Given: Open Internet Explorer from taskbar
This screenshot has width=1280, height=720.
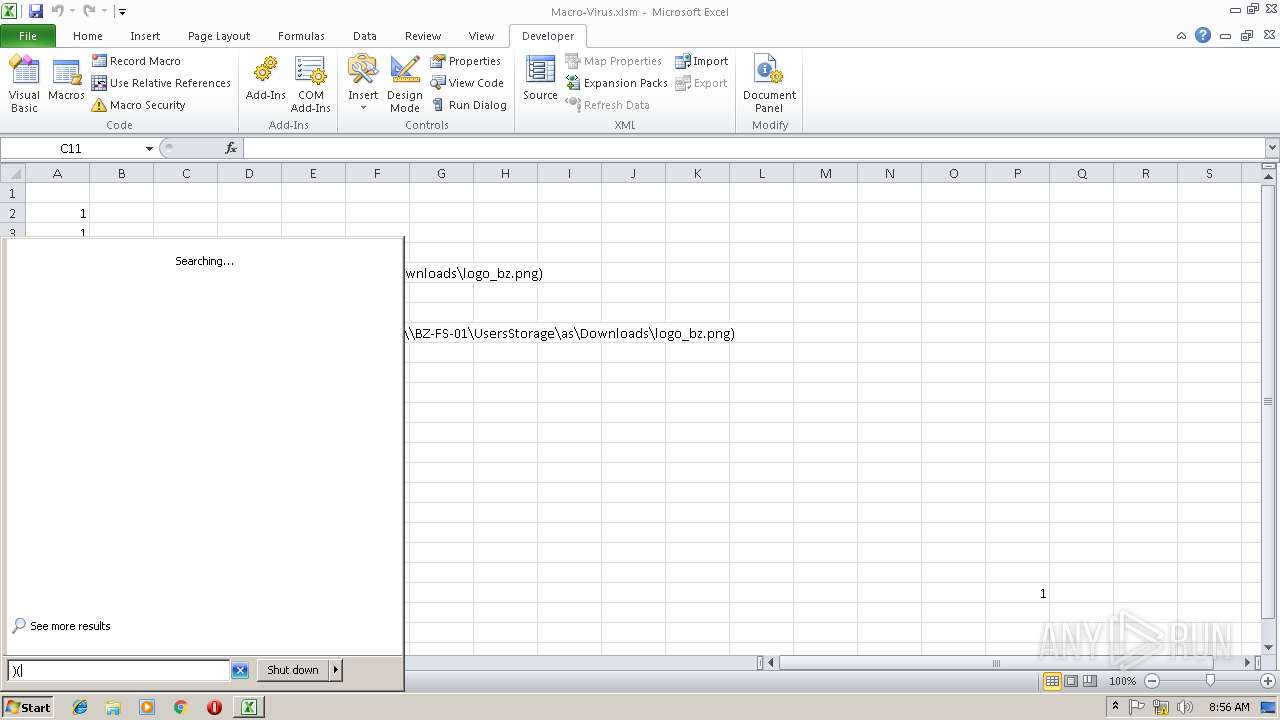Looking at the screenshot, I should coord(80,707).
